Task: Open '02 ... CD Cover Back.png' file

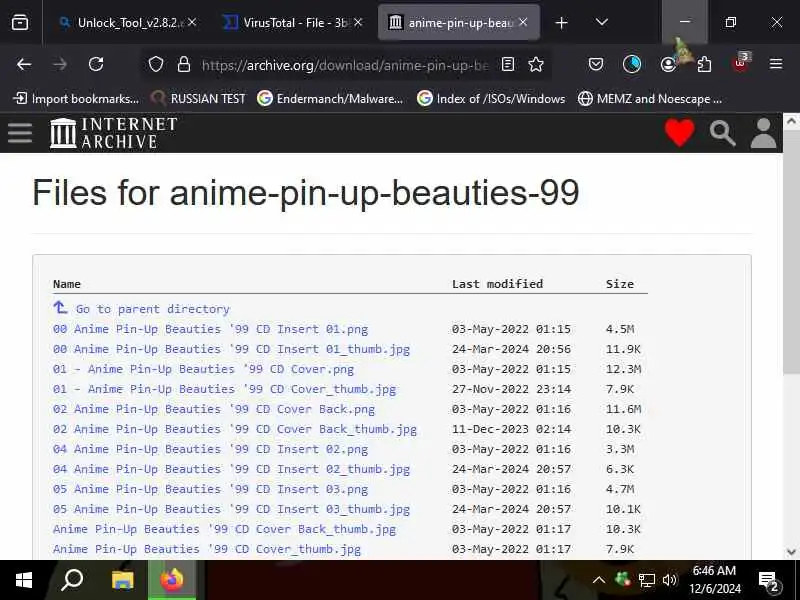Action: pyautogui.click(x=214, y=409)
